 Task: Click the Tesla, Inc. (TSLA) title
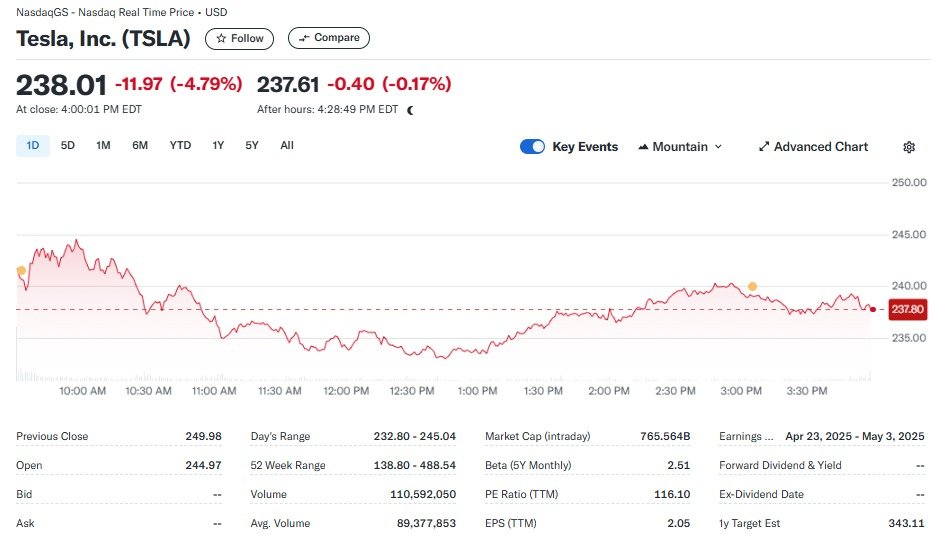tap(103, 38)
